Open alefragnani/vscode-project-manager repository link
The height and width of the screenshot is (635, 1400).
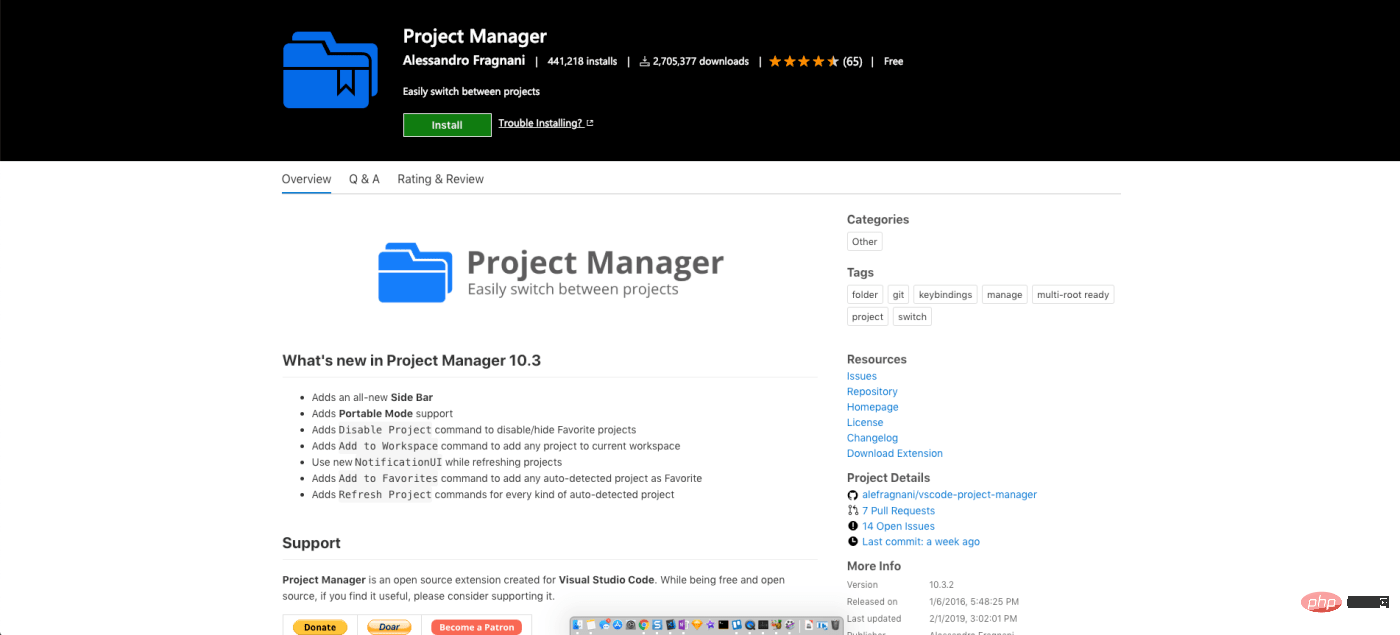pyautogui.click(x=949, y=495)
